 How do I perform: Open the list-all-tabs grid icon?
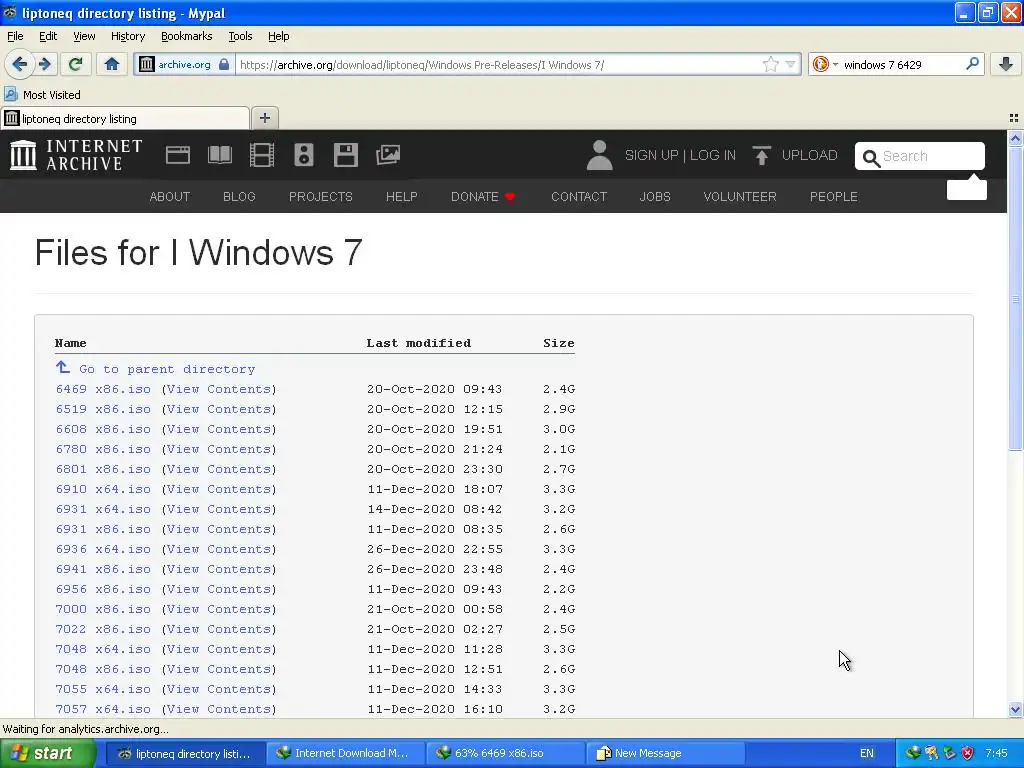pyautogui.click(x=1014, y=118)
